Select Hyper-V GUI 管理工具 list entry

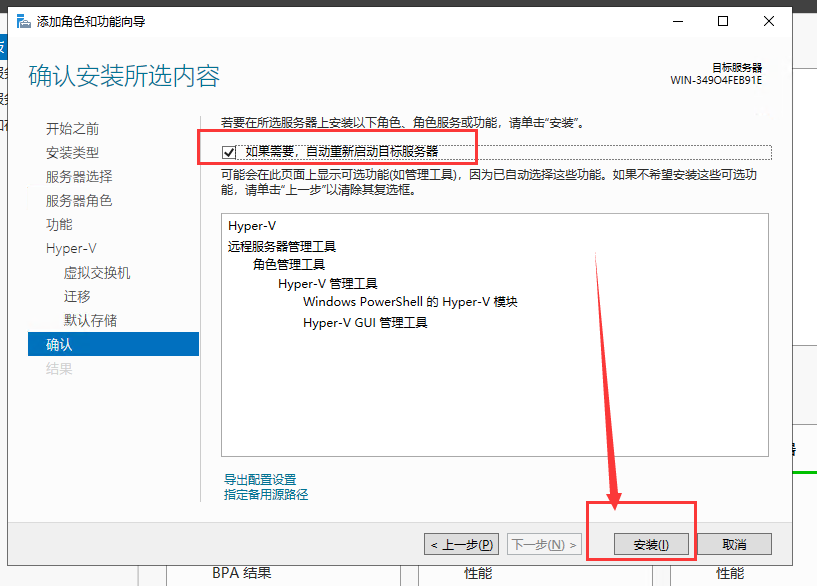(365, 323)
